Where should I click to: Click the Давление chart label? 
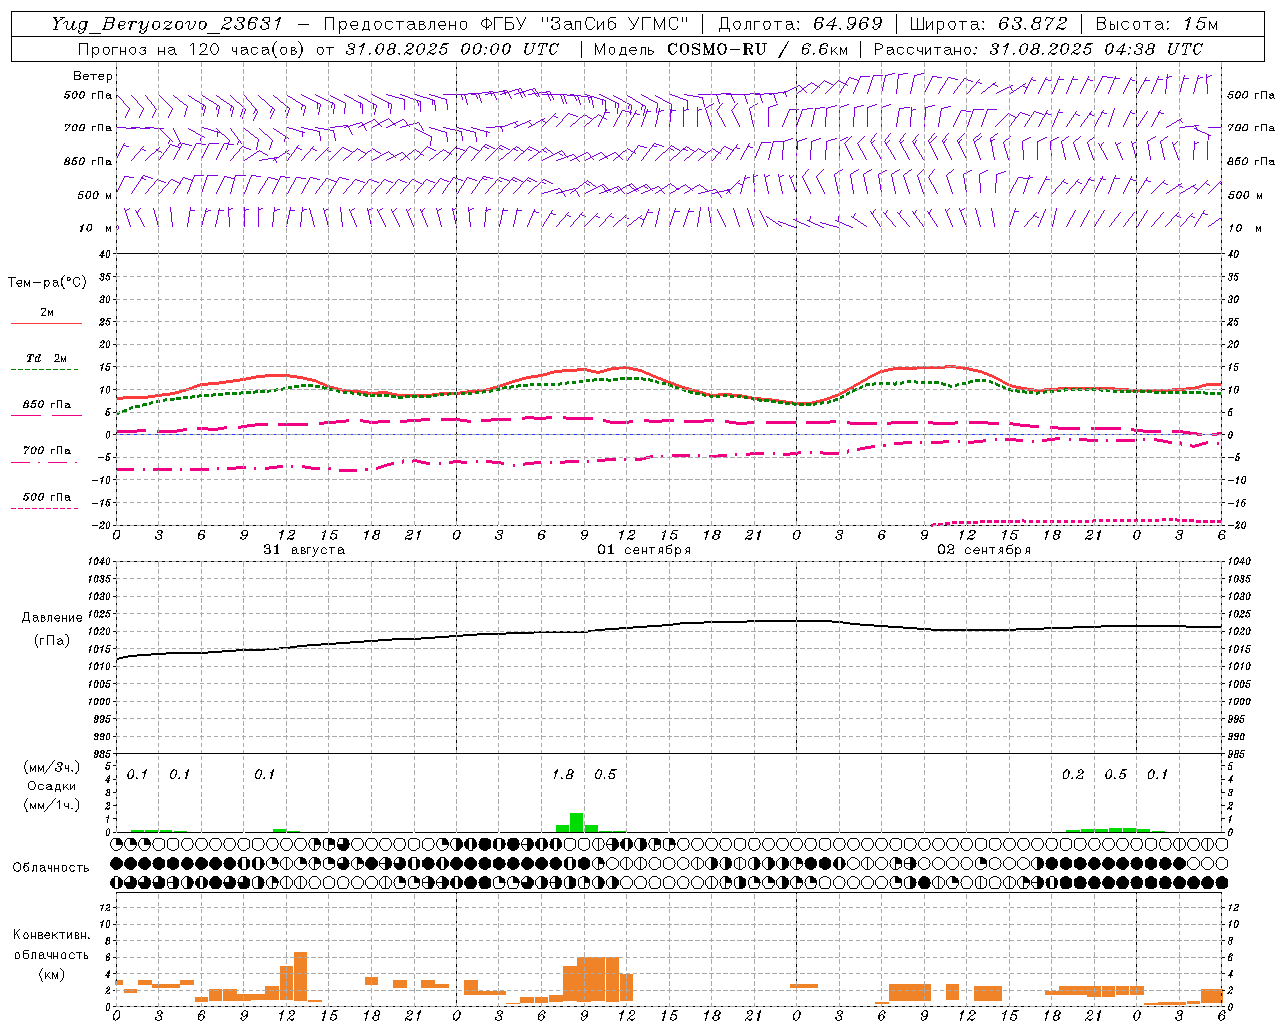pyautogui.click(x=52, y=618)
